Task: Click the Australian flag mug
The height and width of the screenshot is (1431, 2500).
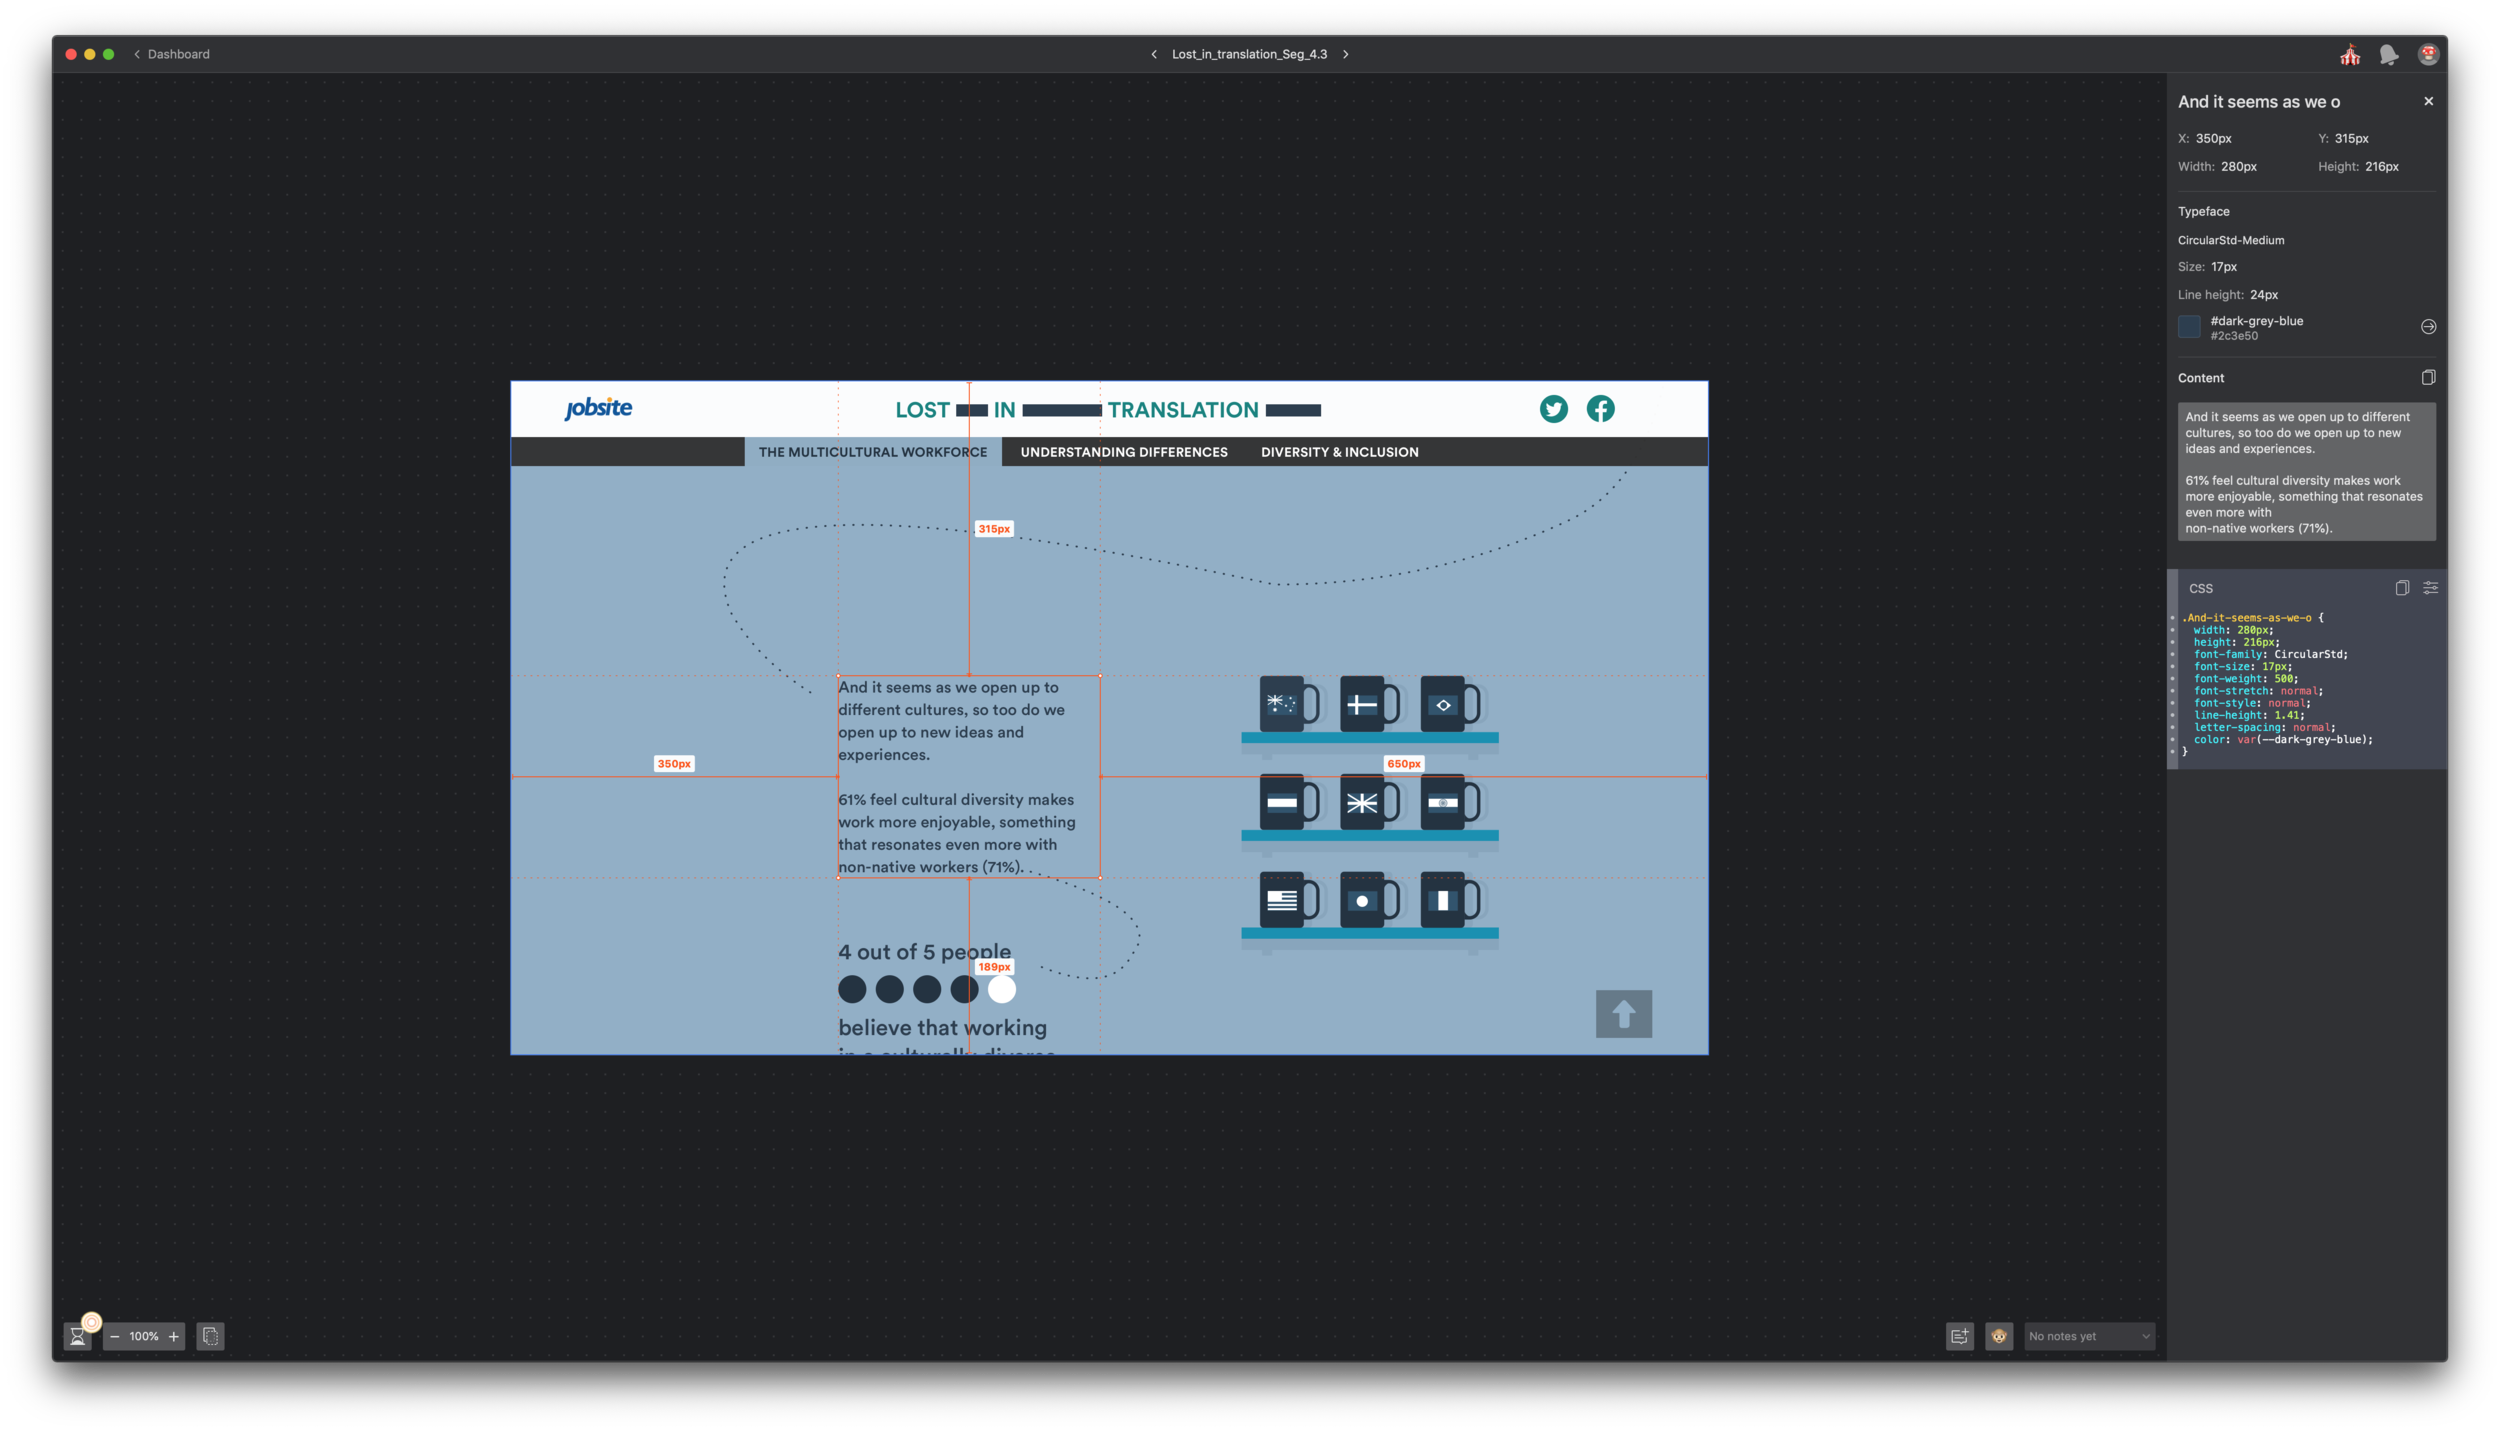Action: [1288, 704]
